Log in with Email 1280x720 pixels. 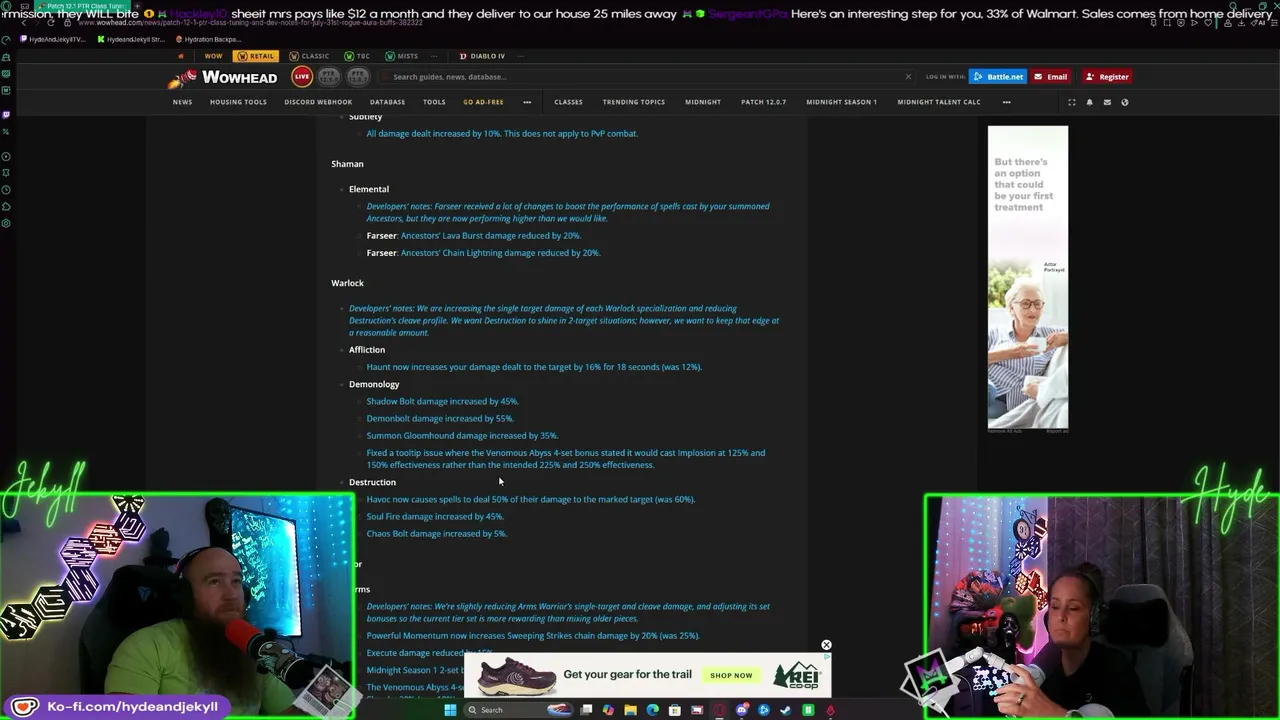(x=1050, y=77)
